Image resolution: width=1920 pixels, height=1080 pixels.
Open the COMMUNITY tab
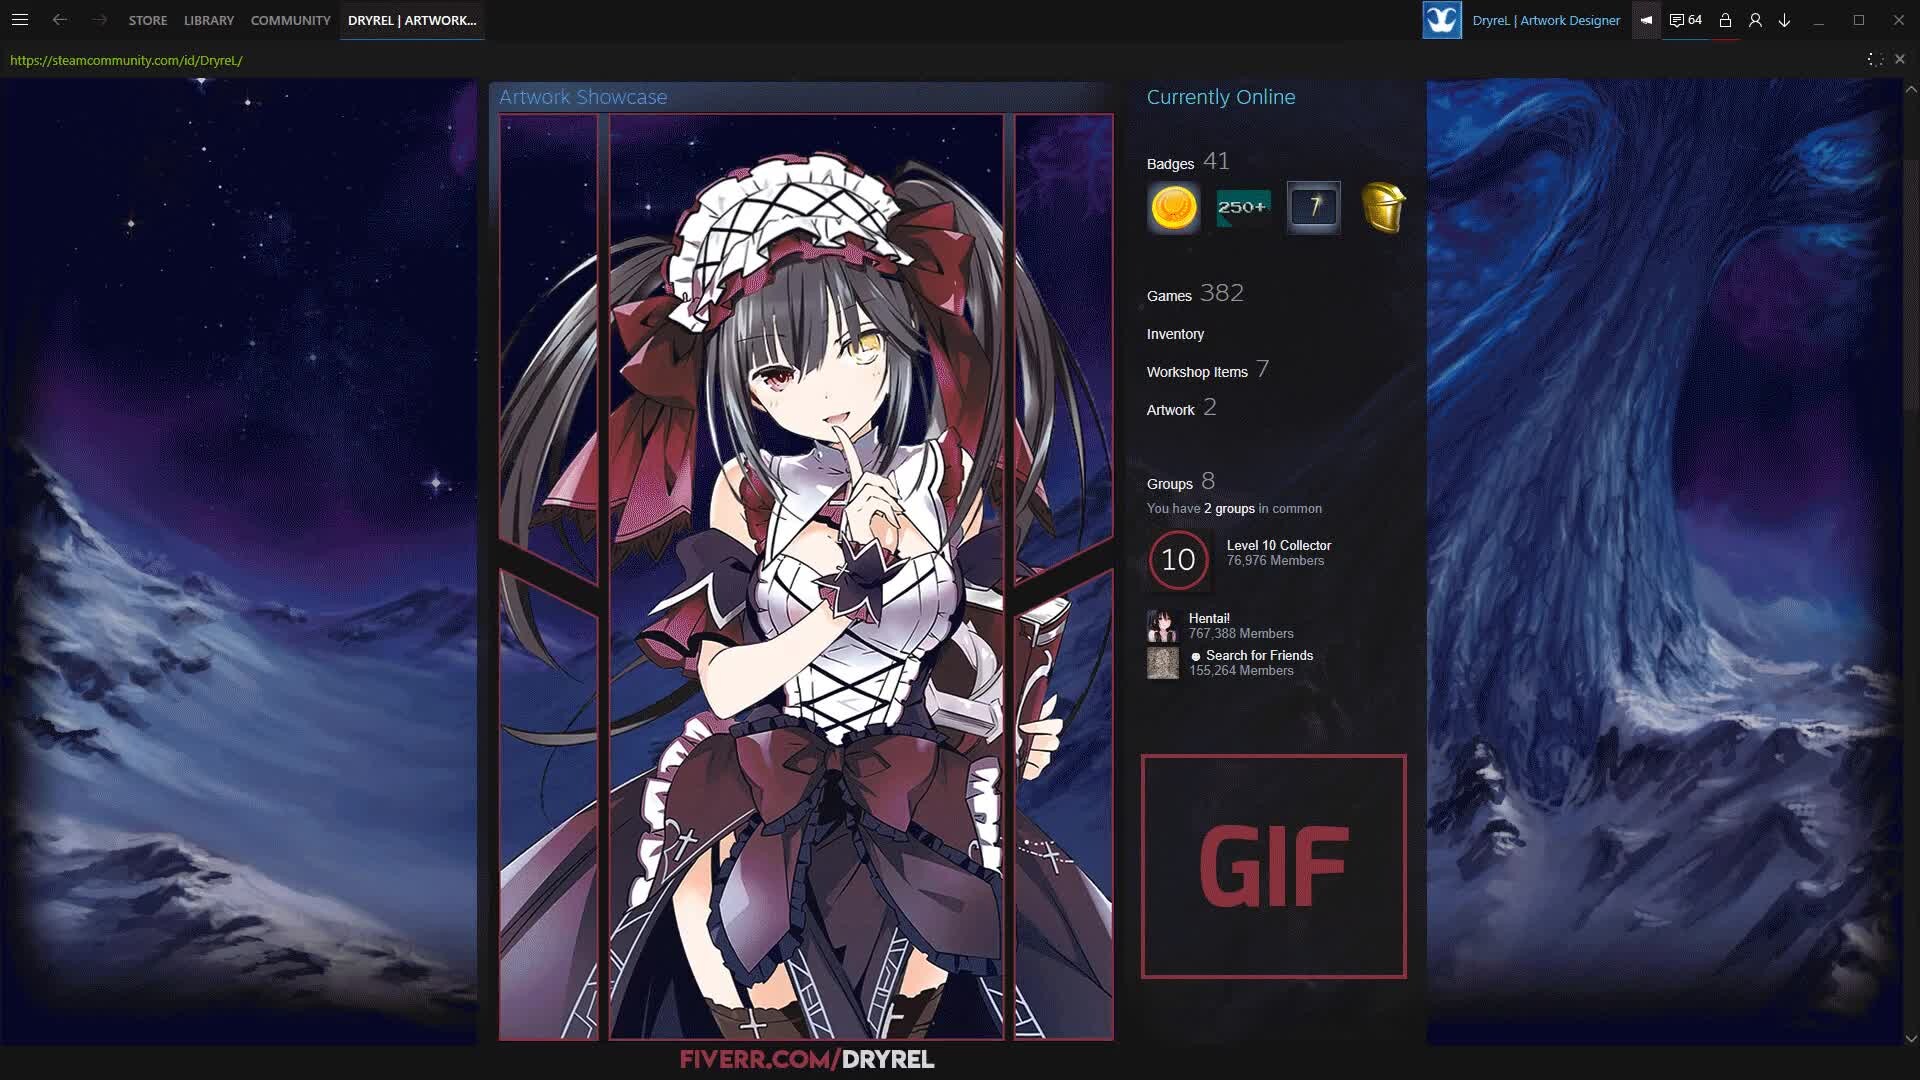290,20
